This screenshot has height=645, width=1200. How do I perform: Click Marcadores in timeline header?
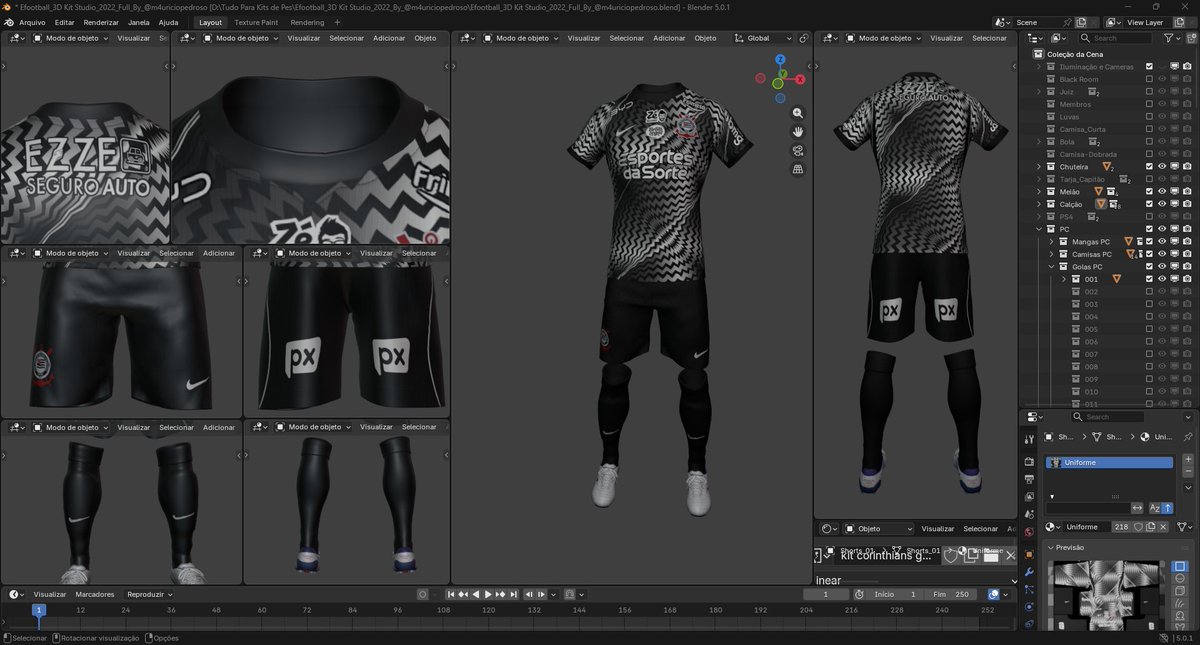click(x=95, y=594)
